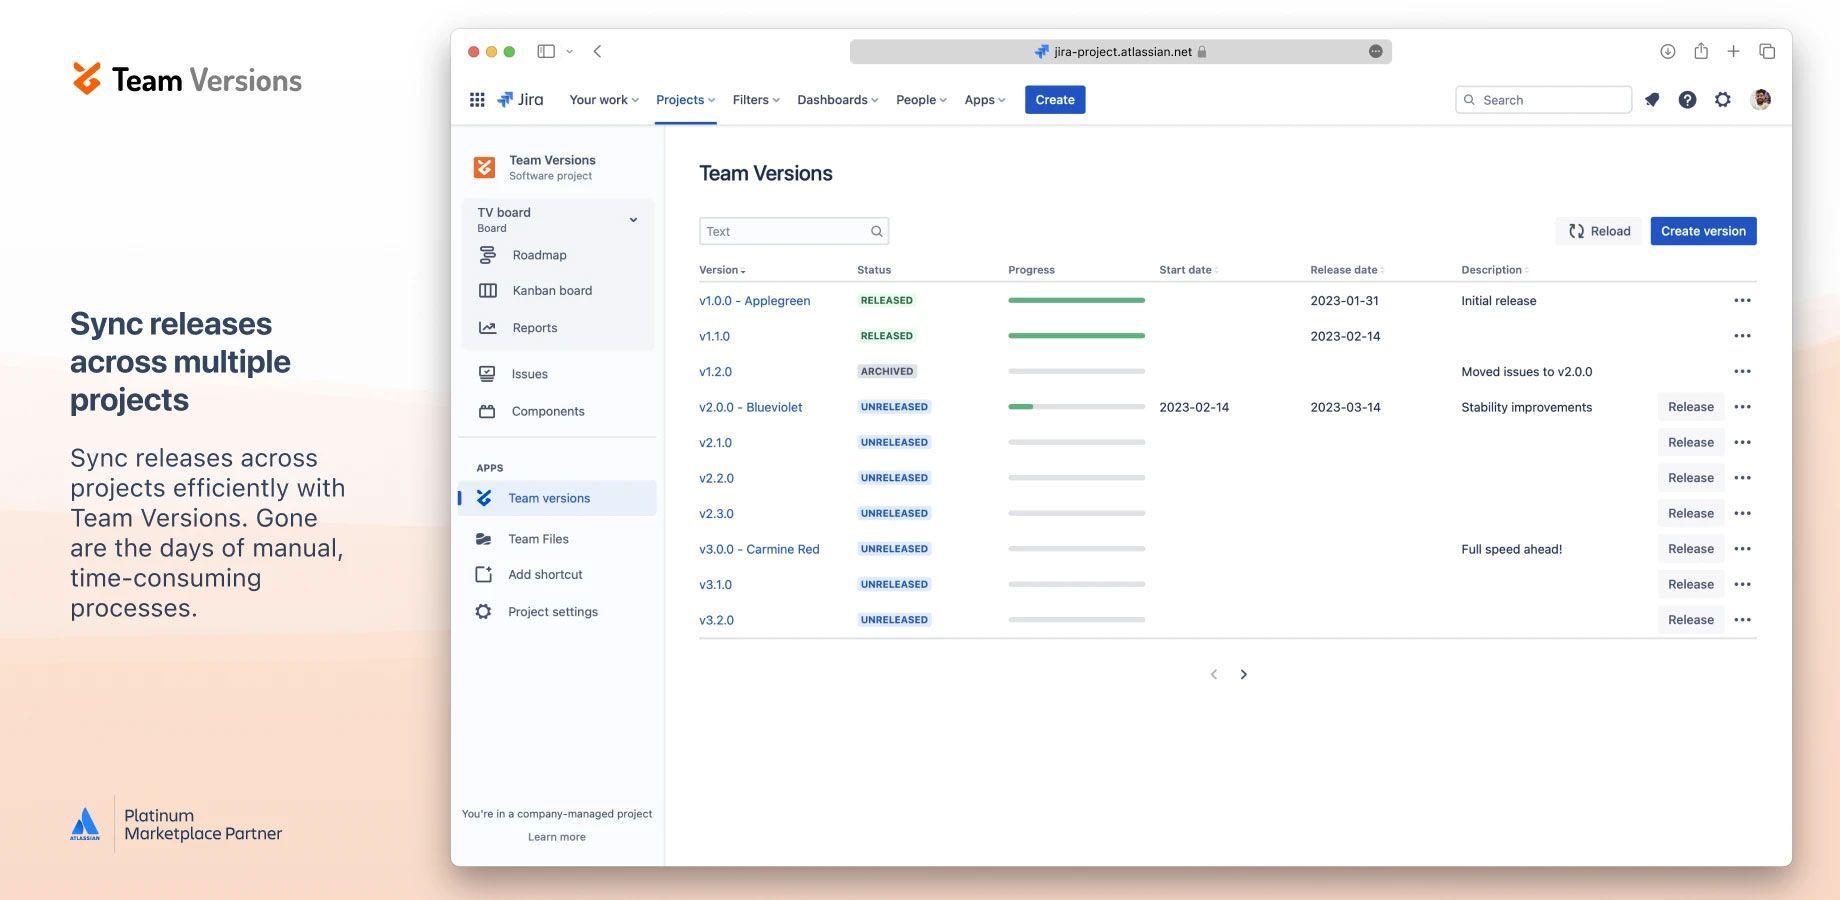This screenshot has width=1840, height=900.
Task: Open a new browser tab with plus icon
Action: 1733,51
